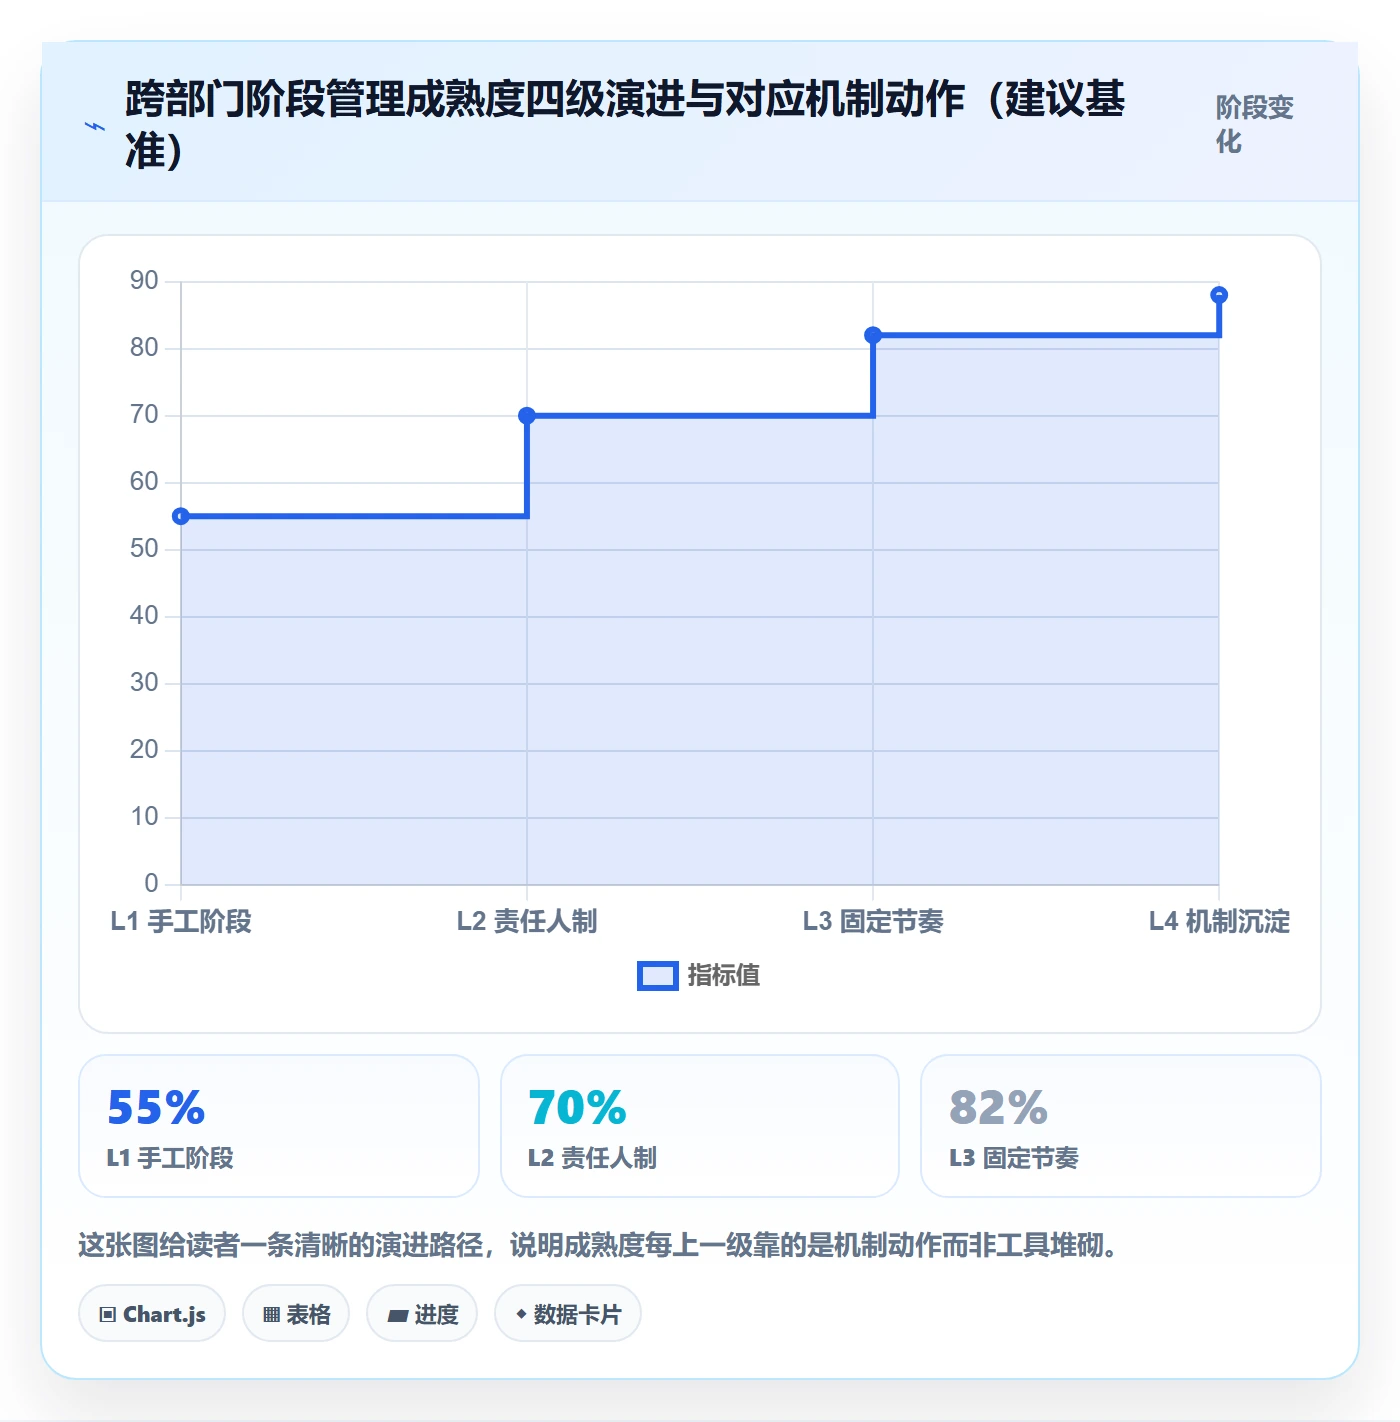The height and width of the screenshot is (1422, 1400).
Task: Click the lightning bolt icon beside the title
Action: click(x=95, y=126)
